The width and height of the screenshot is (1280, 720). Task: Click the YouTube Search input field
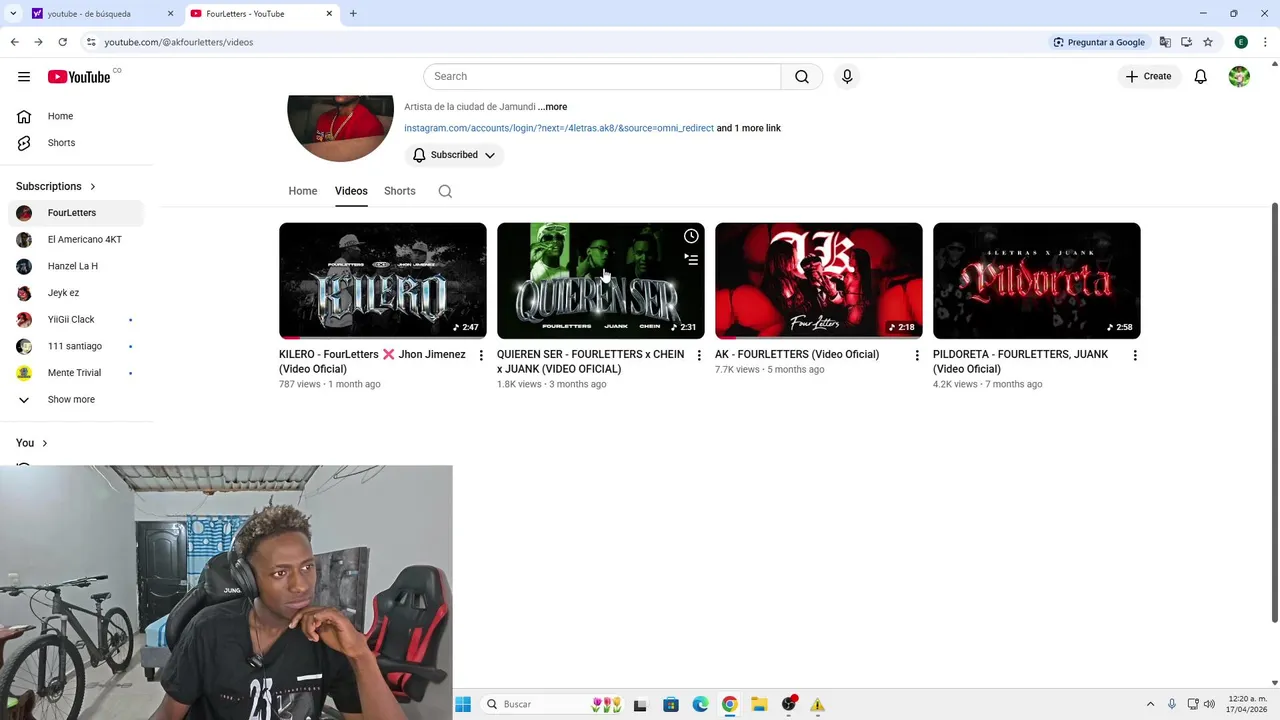click(603, 76)
